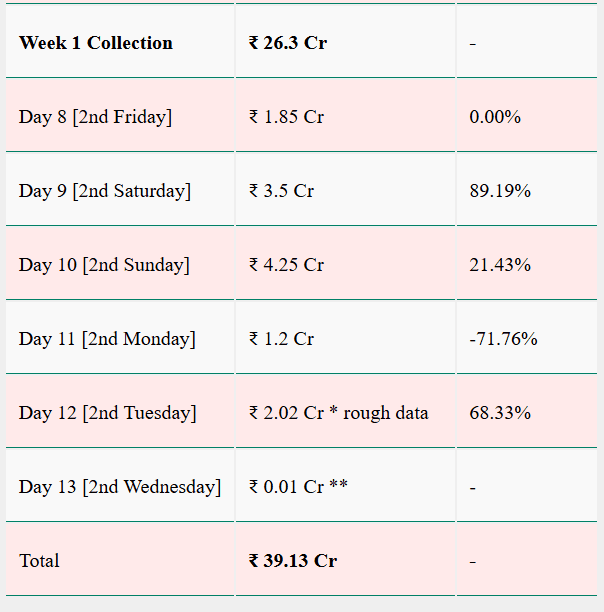This screenshot has height=612, width=604.
Task: Click the ₹ 3.5 Cr amount
Action: point(281,191)
